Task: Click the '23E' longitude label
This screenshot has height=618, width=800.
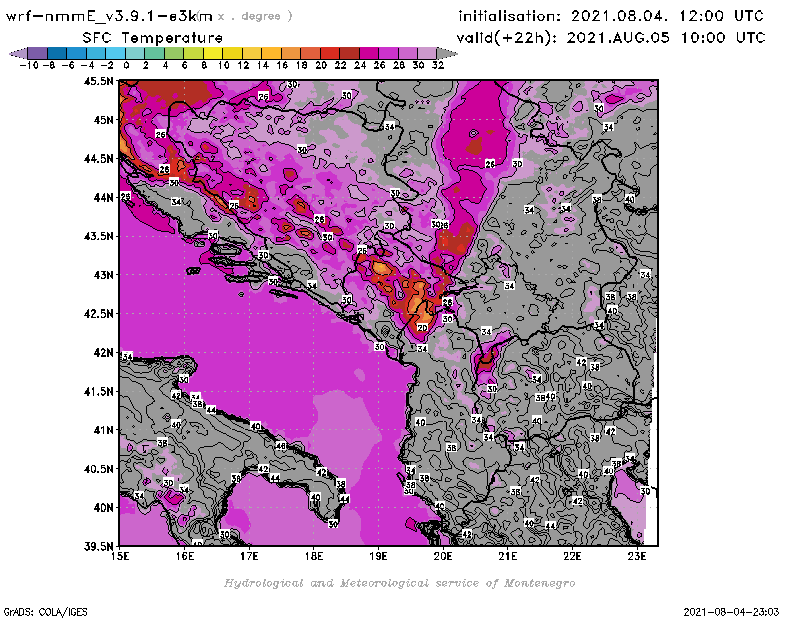Action: click(637, 556)
